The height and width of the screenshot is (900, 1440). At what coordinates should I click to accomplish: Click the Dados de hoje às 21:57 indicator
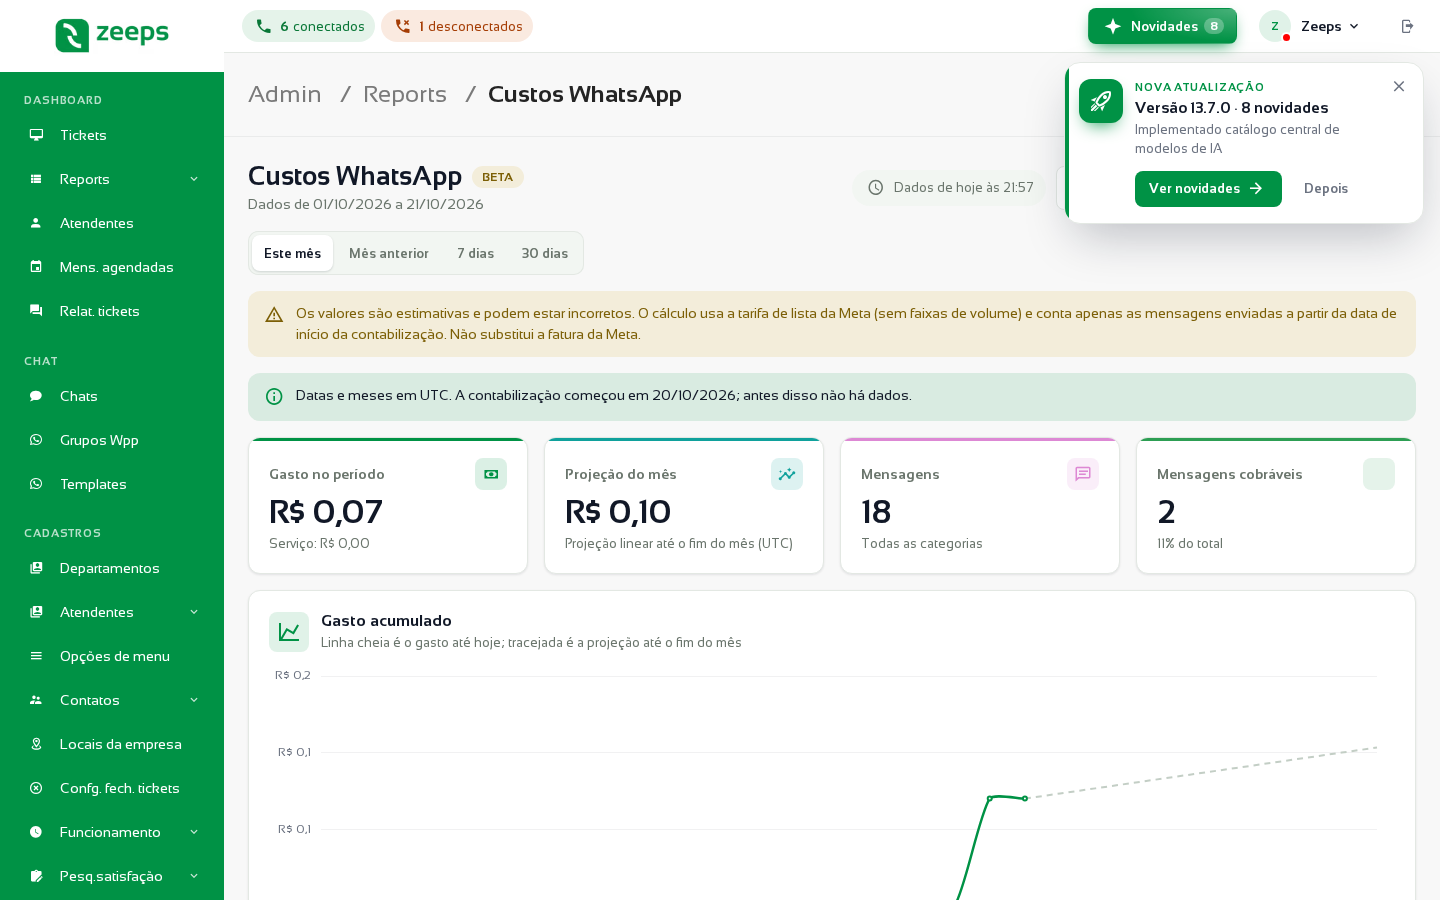tap(949, 188)
